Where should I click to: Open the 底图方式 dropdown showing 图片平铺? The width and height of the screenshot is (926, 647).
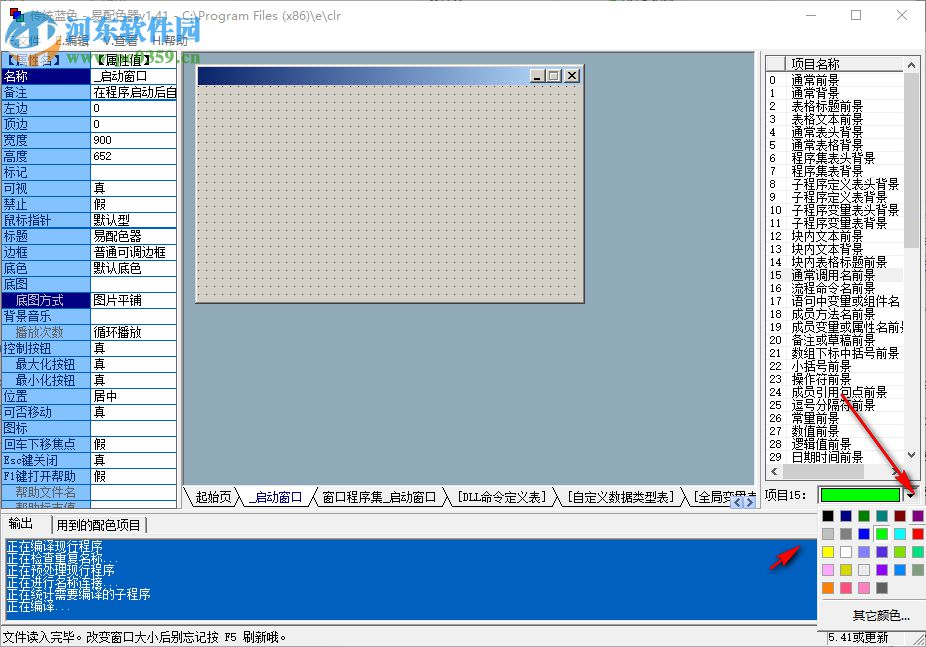coord(130,298)
